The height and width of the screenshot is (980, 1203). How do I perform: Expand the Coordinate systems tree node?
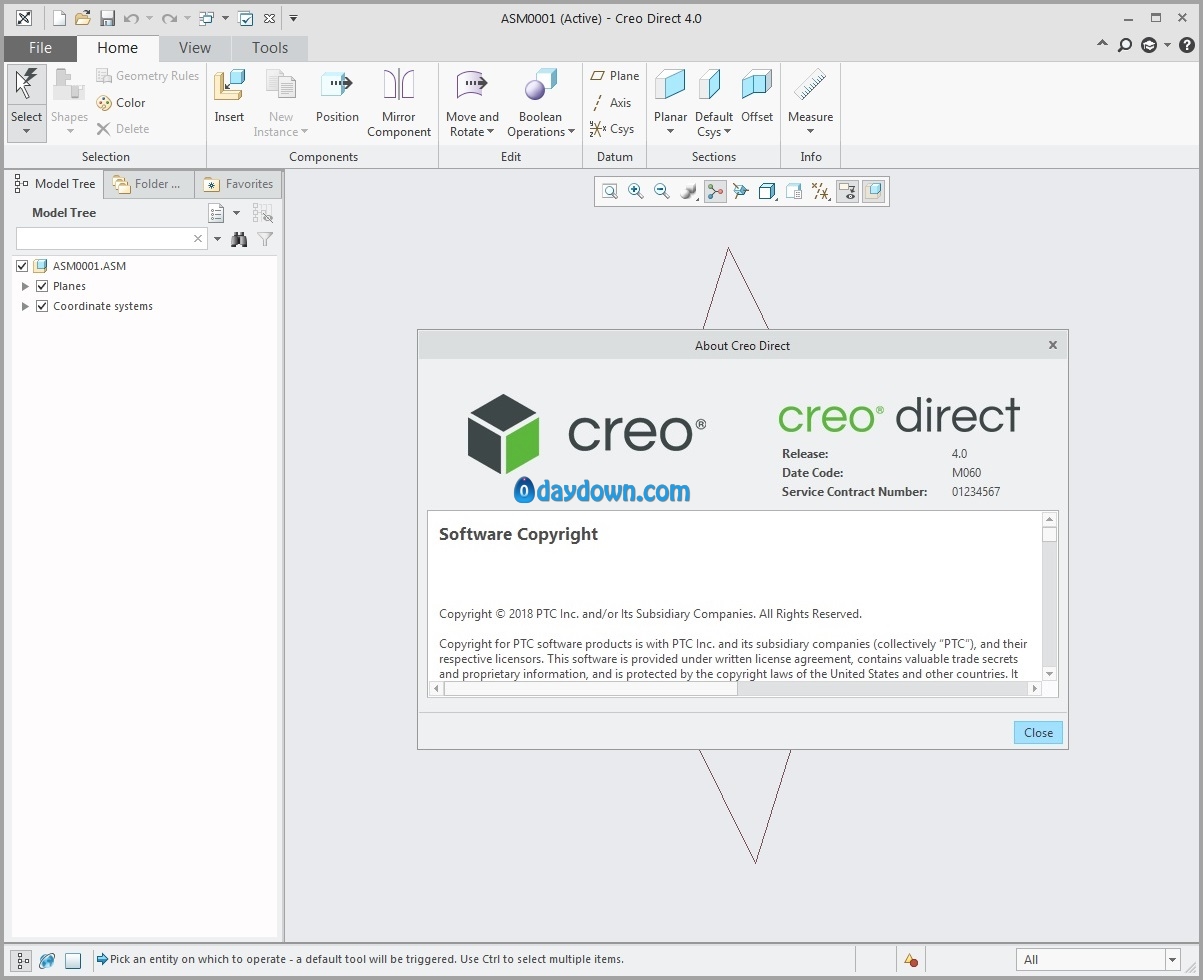pyautogui.click(x=25, y=306)
